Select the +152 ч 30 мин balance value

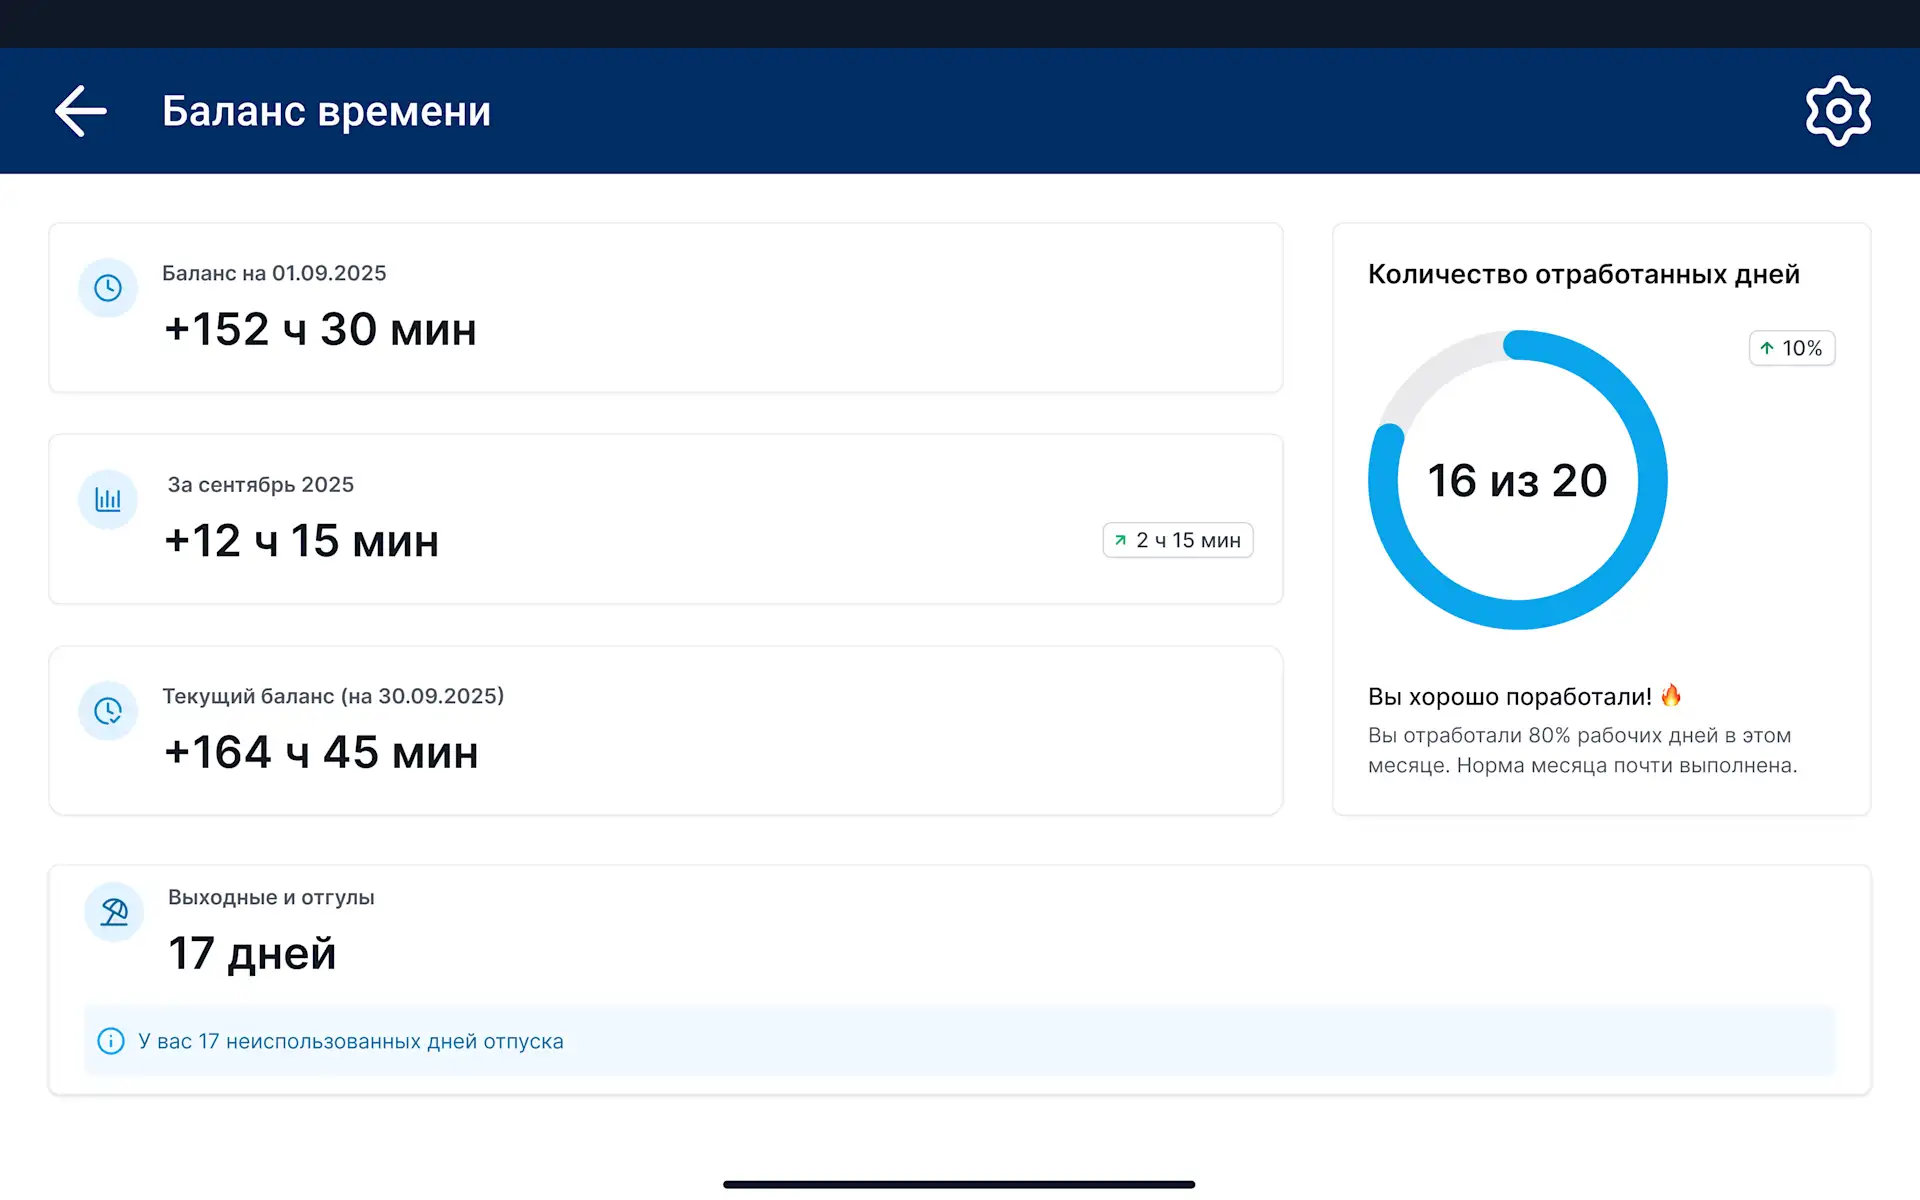click(x=320, y=329)
